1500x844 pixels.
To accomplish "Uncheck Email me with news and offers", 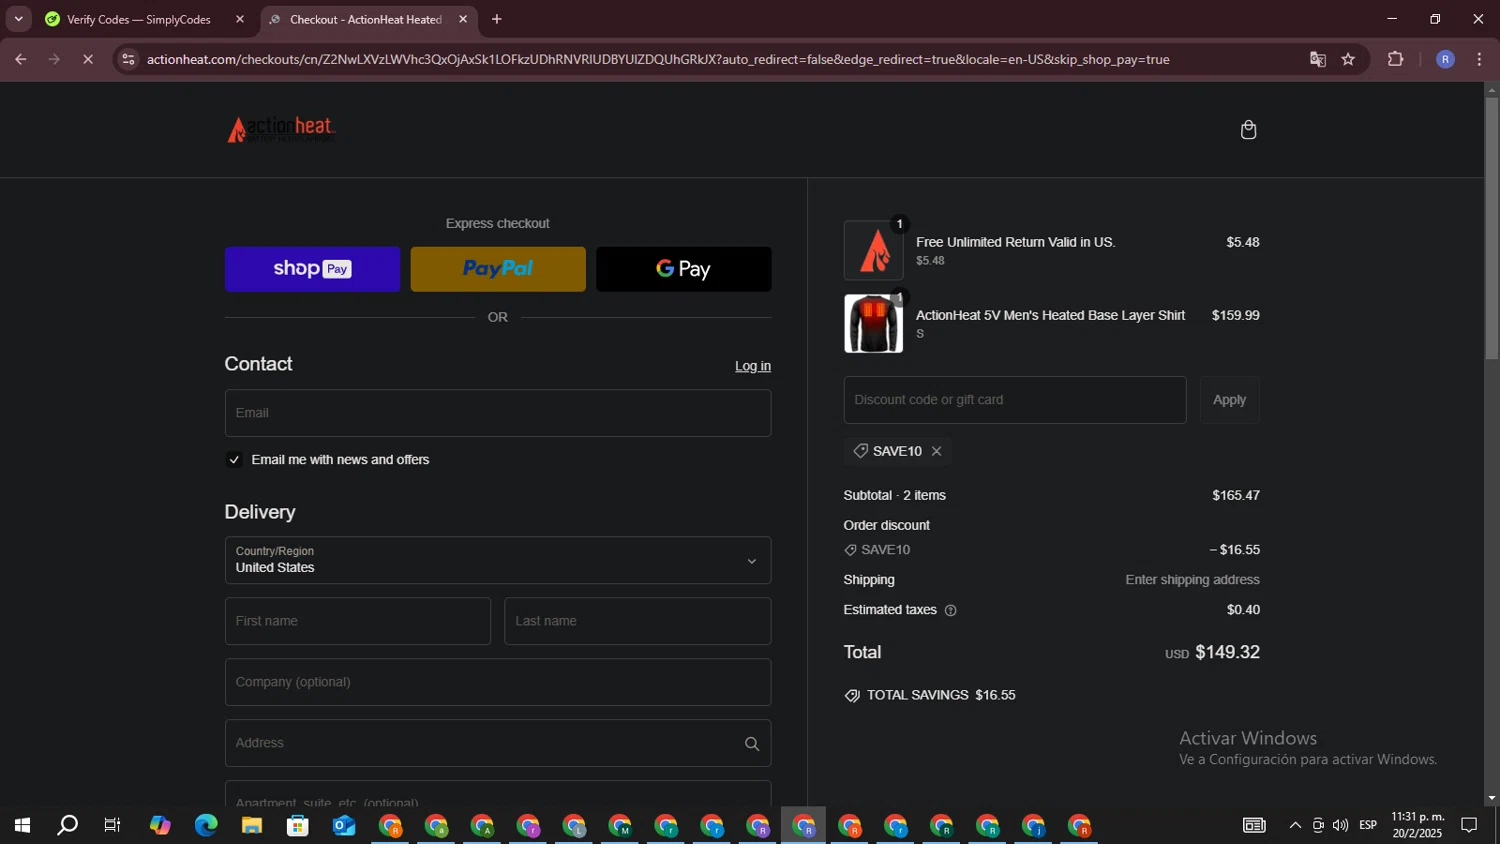I will (x=234, y=460).
